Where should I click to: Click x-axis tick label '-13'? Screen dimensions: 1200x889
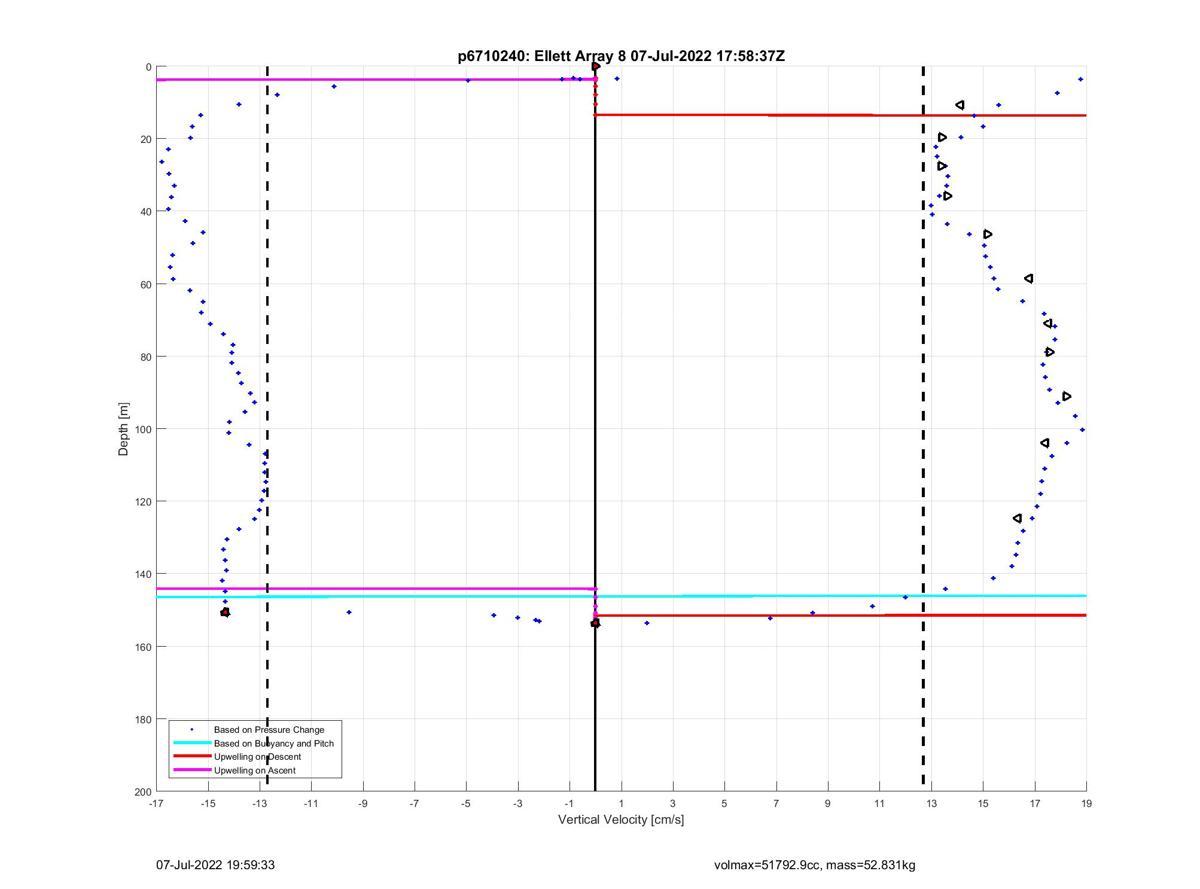click(260, 804)
